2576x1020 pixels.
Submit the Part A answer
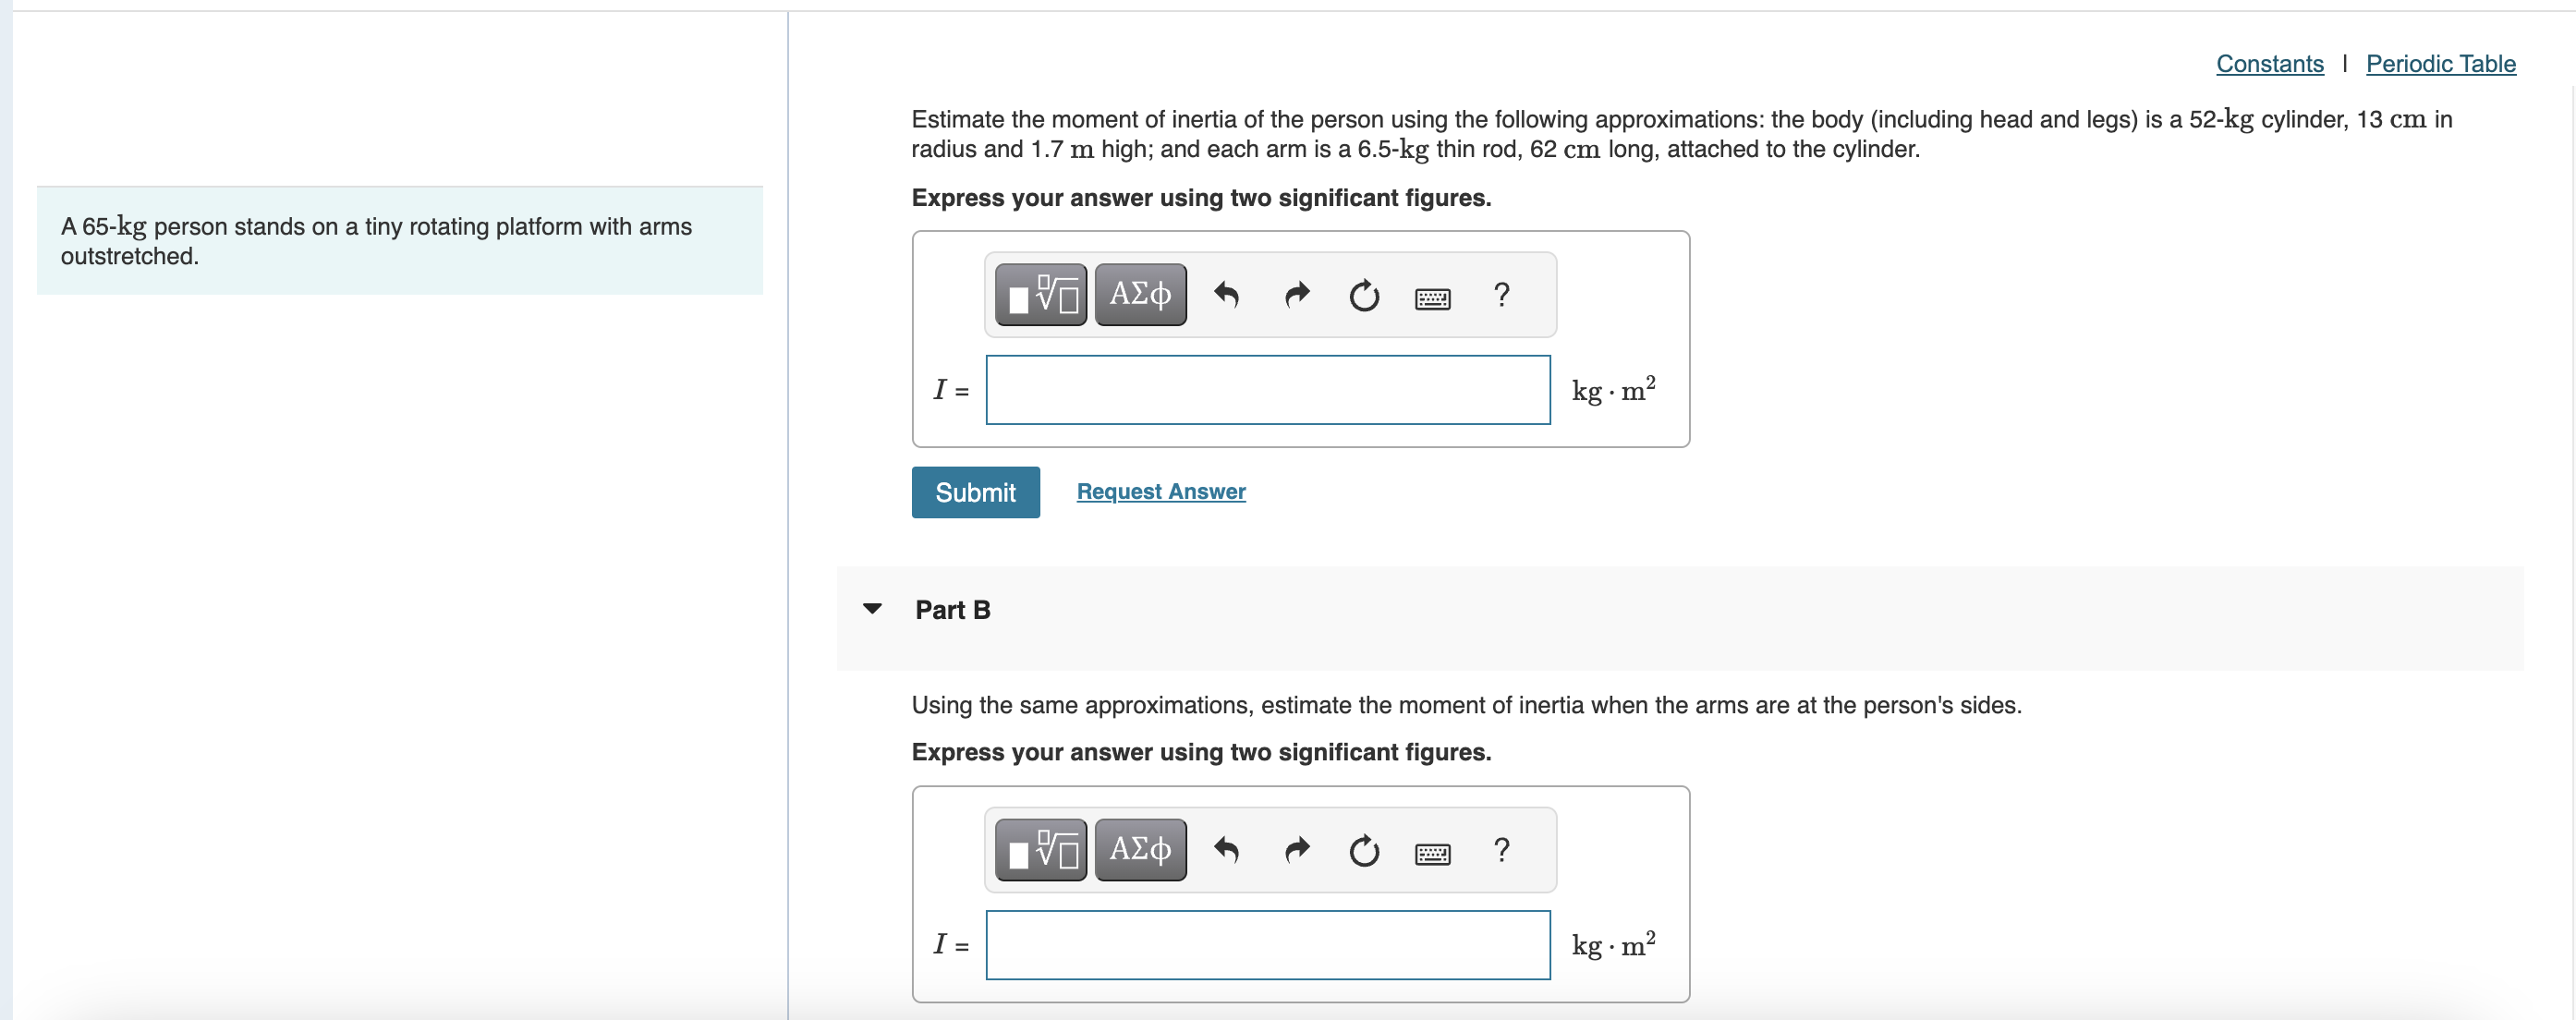[975, 492]
